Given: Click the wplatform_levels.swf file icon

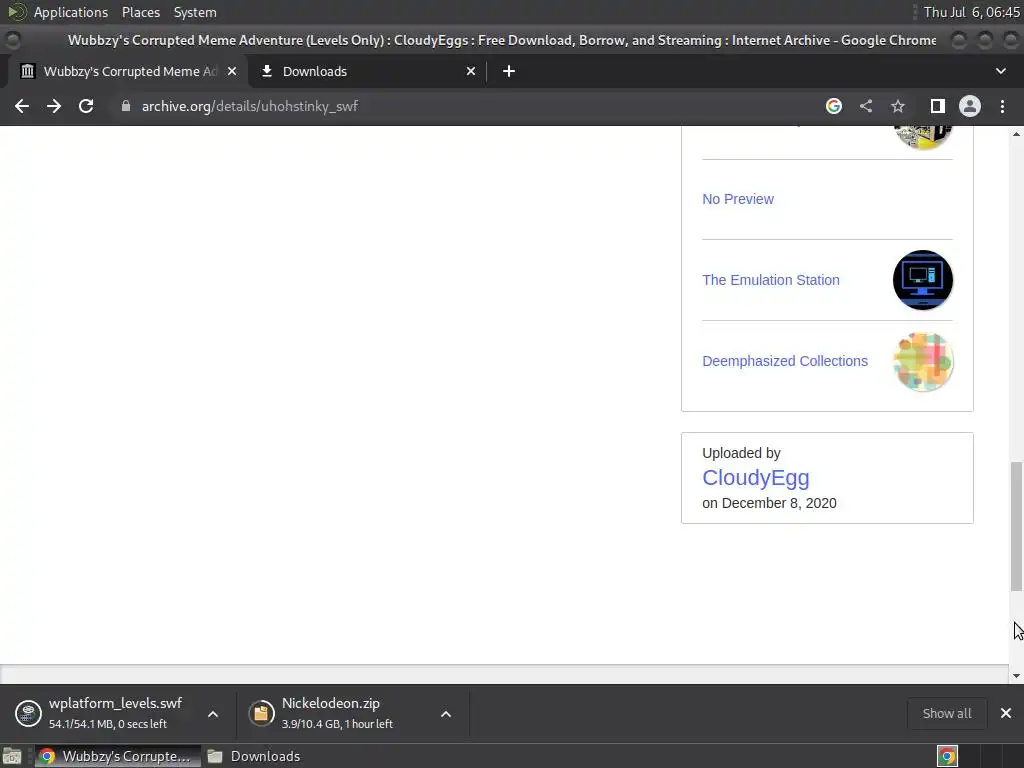Looking at the screenshot, I should click(28, 713).
